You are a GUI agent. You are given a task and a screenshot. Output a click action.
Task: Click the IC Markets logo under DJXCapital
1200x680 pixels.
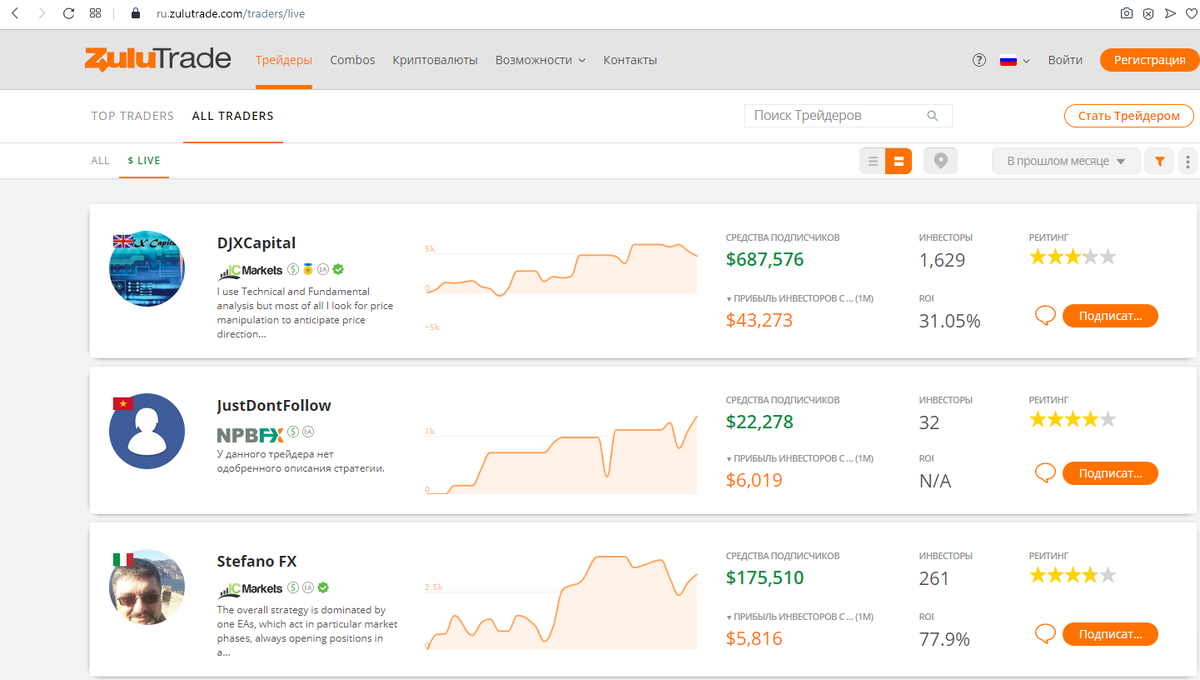click(x=250, y=270)
